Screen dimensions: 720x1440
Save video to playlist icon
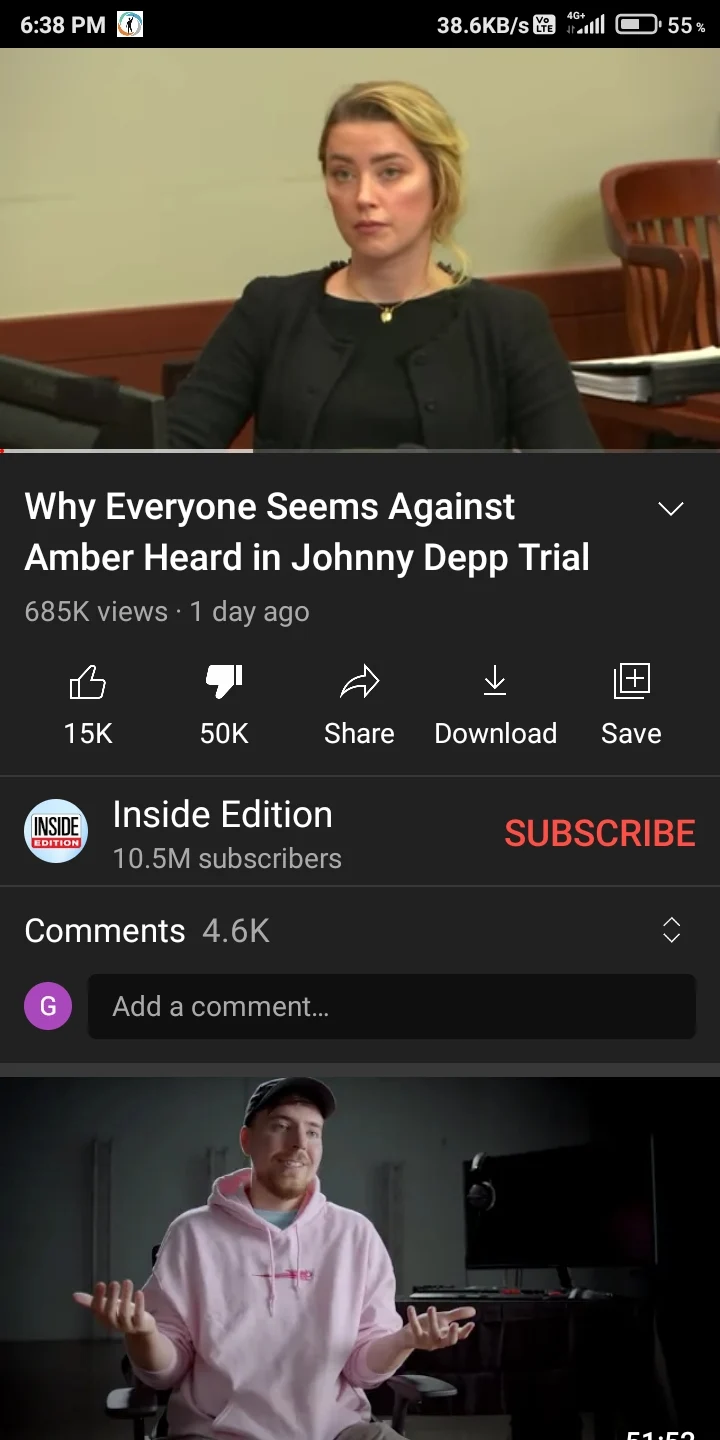[631, 681]
